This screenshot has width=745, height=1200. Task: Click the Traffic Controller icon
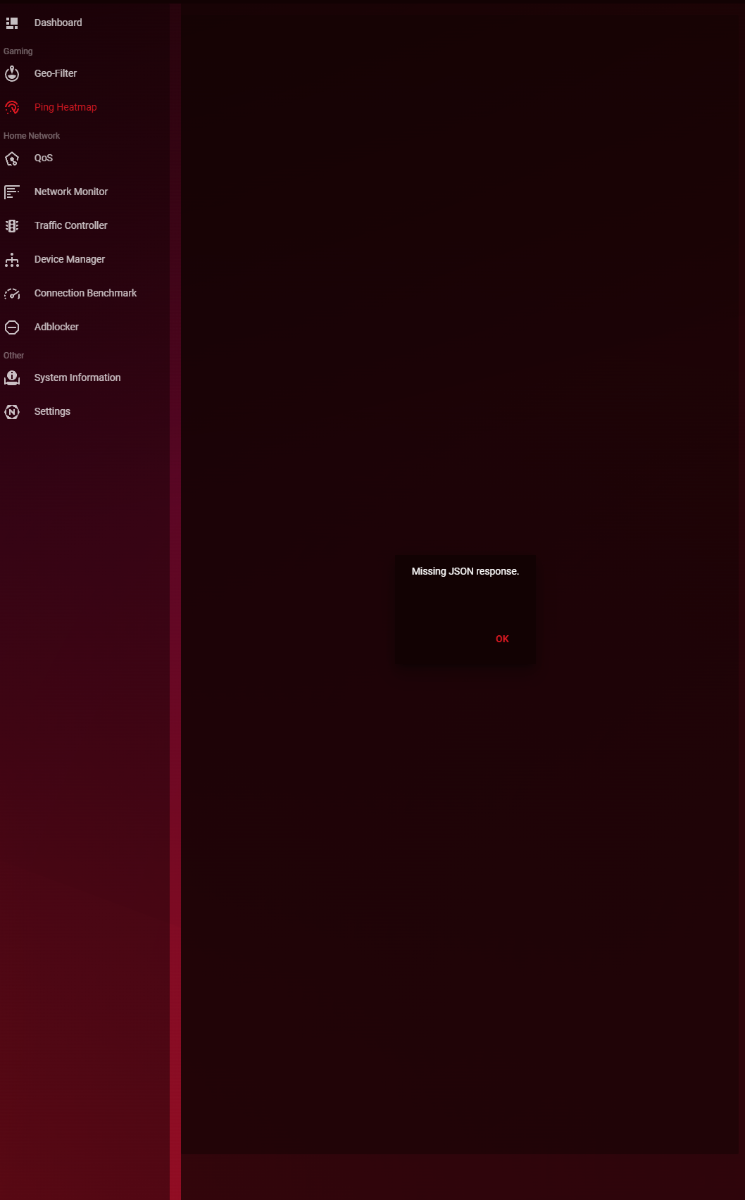click(12, 226)
